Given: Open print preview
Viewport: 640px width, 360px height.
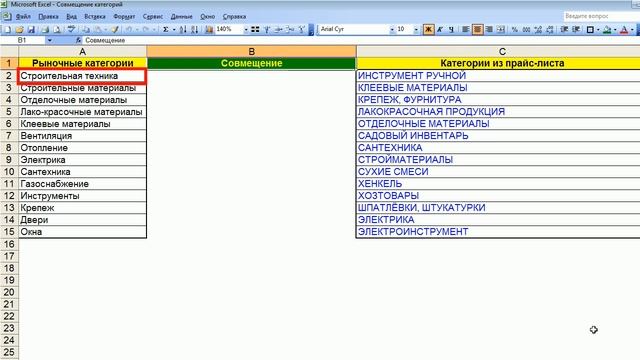Looking at the screenshot, I should [x=57, y=29].
